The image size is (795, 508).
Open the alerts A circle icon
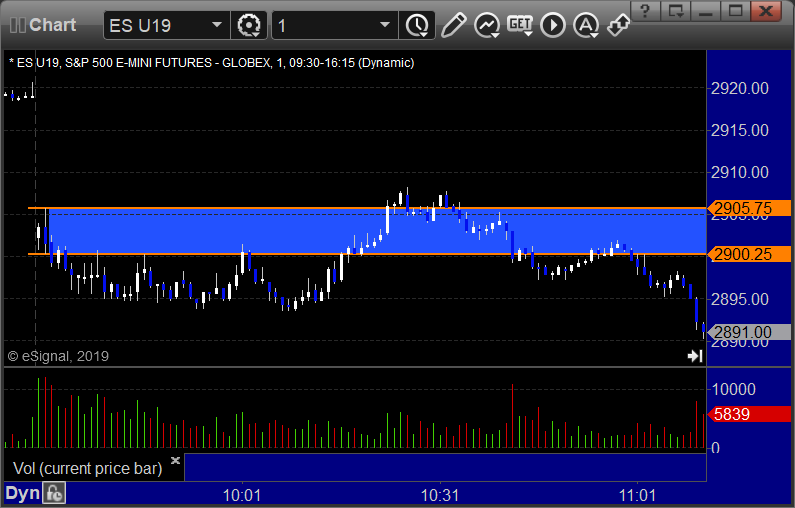click(586, 25)
